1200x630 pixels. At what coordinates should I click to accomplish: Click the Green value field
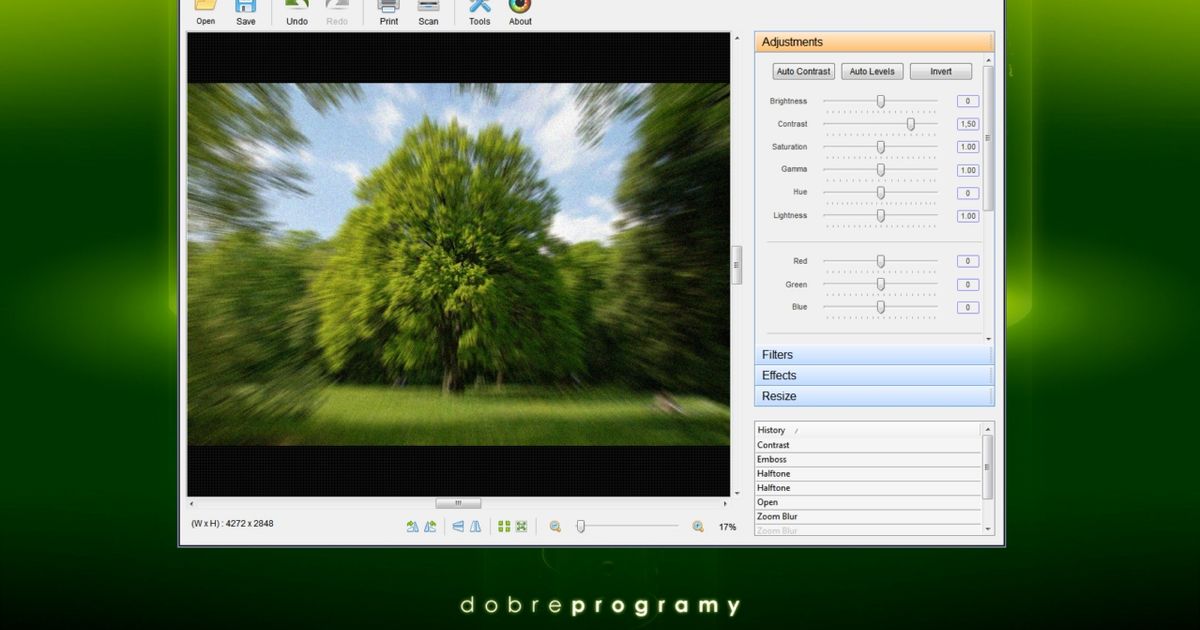point(968,284)
